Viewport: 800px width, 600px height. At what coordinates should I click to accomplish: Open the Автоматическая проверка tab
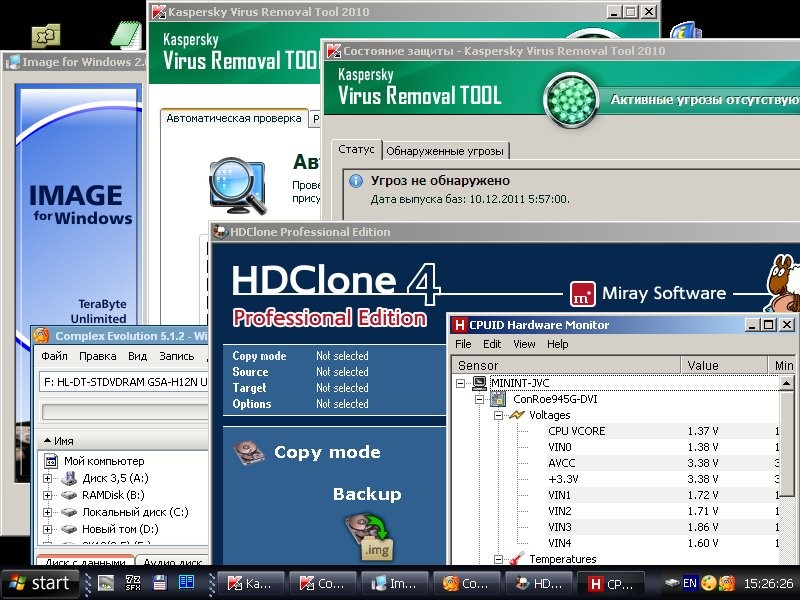234,118
